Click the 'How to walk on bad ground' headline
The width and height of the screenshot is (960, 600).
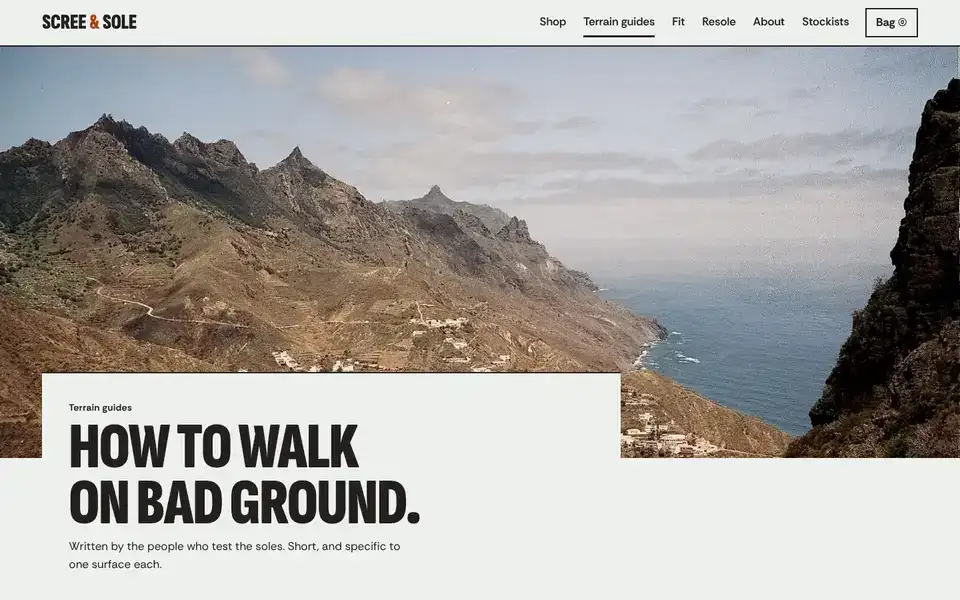pos(244,474)
